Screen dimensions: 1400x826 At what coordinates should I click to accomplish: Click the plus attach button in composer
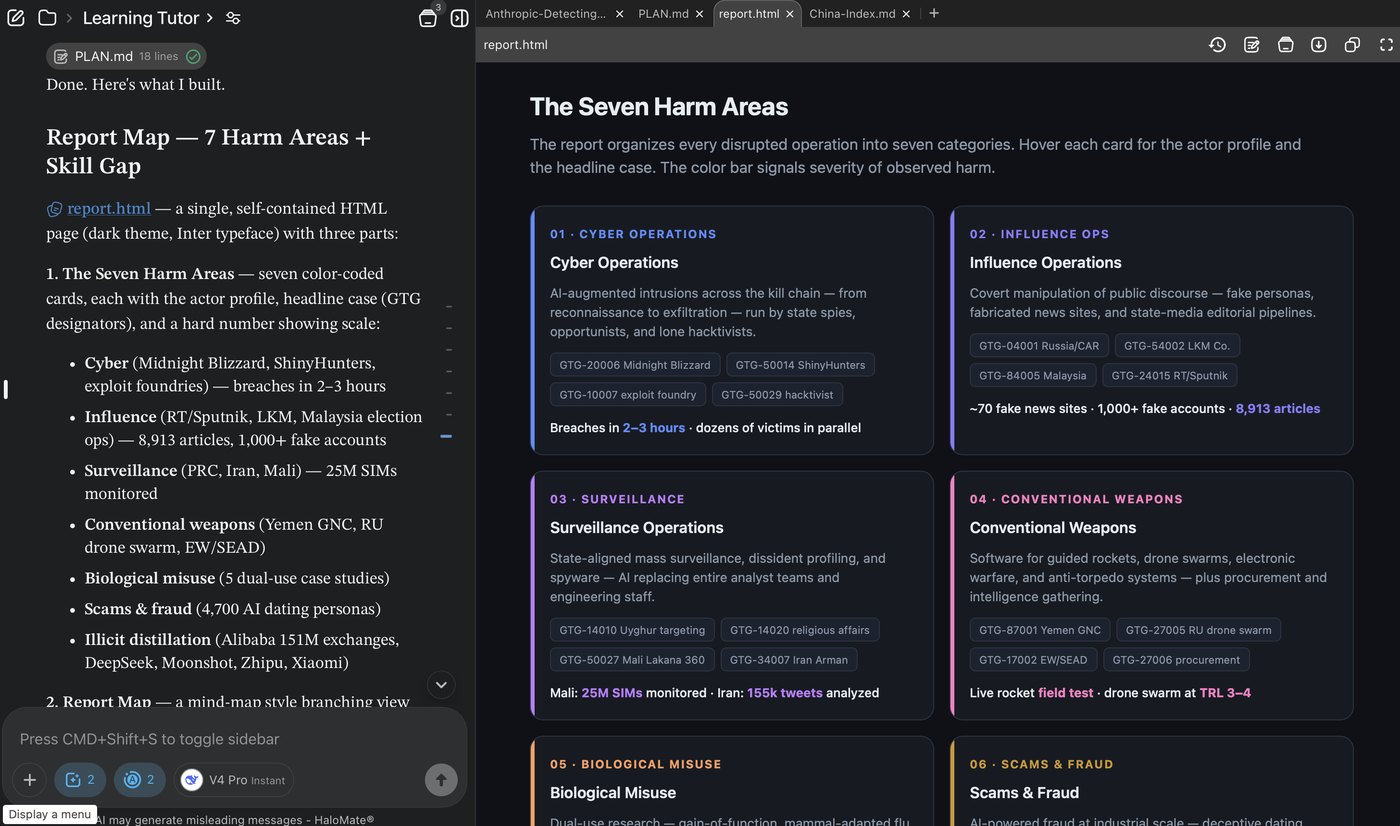[30, 780]
